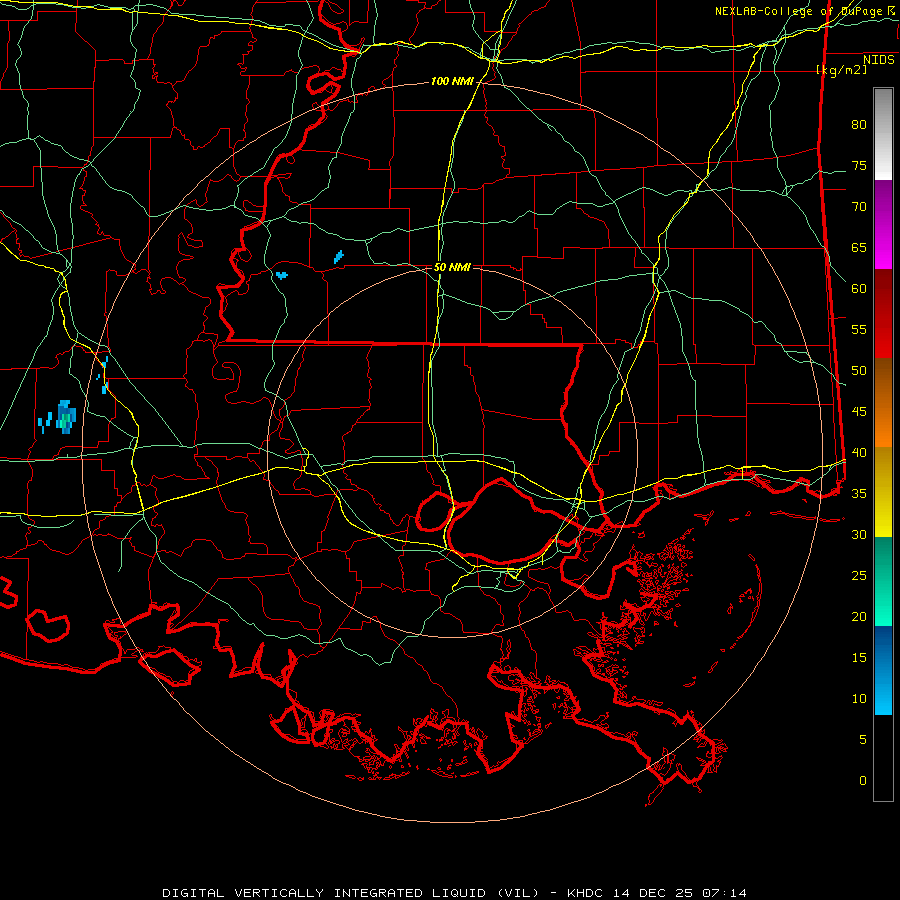The image size is (900, 900).
Task: Click the 100 NMI range ring label
Action: click(x=452, y=82)
